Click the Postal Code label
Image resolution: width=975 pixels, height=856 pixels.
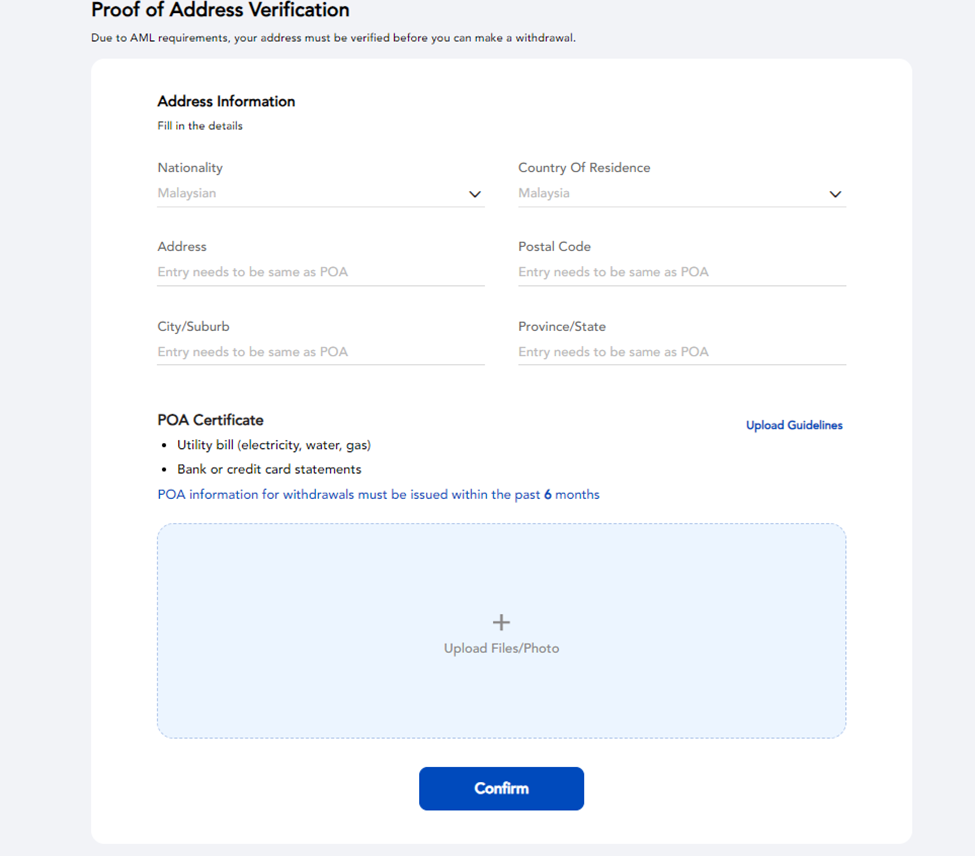point(554,247)
